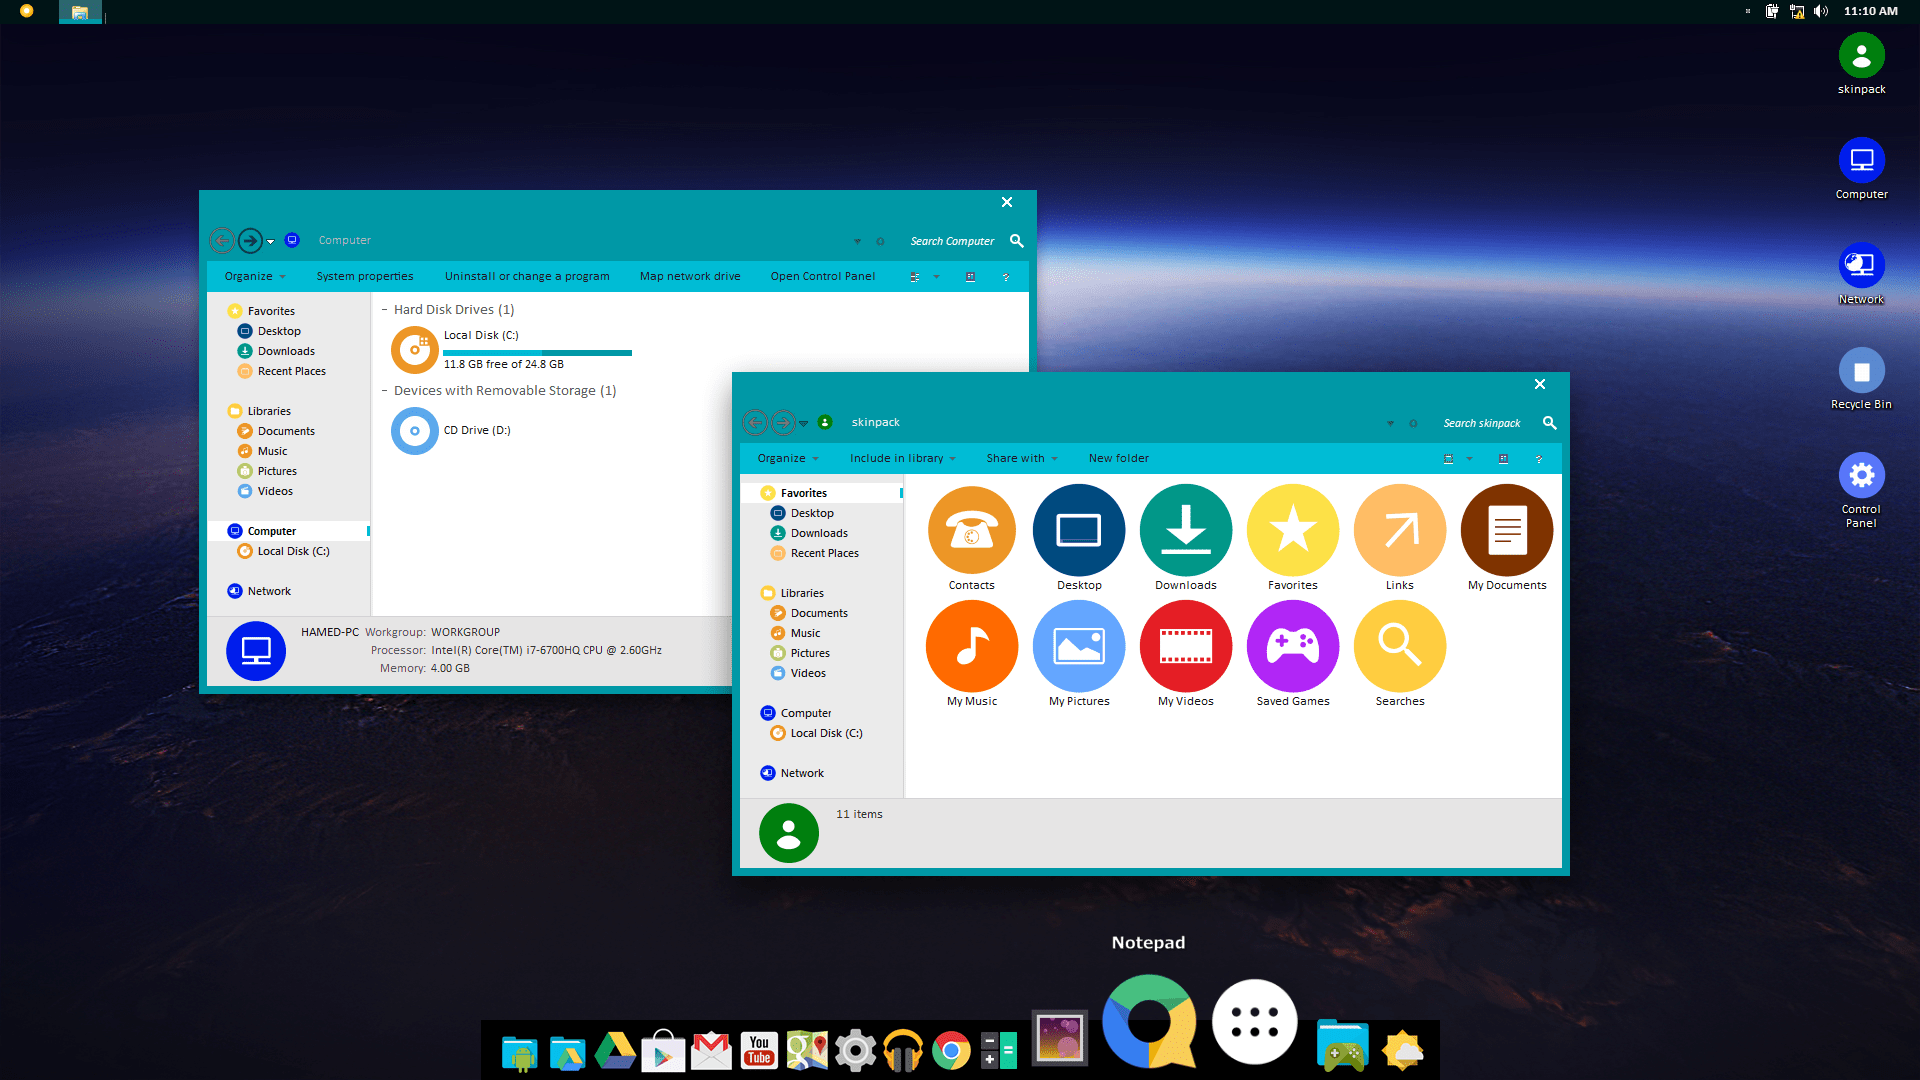The image size is (1920, 1080).
Task: Open the Saved Games folder icon
Action: click(x=1292, y=647)
